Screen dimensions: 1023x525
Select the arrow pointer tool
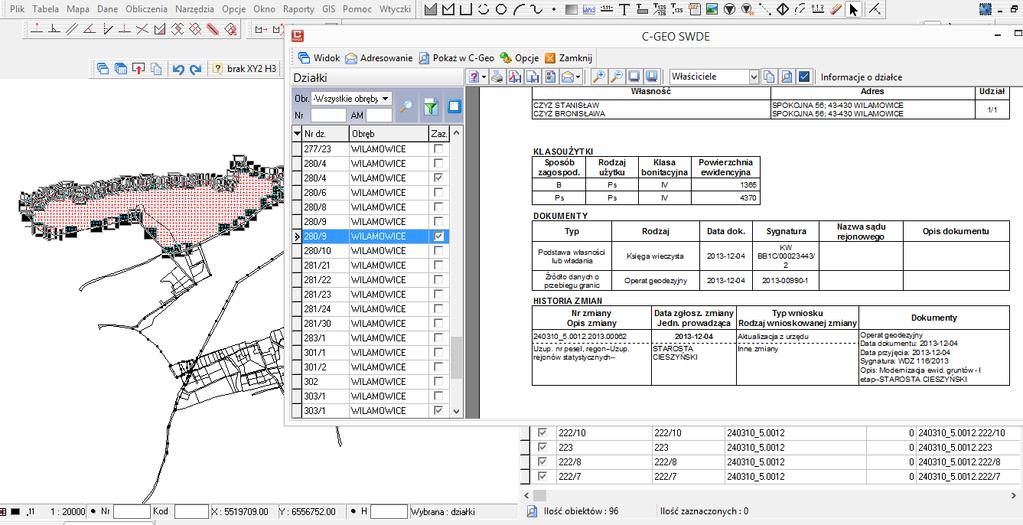click(x=853, y=9)
